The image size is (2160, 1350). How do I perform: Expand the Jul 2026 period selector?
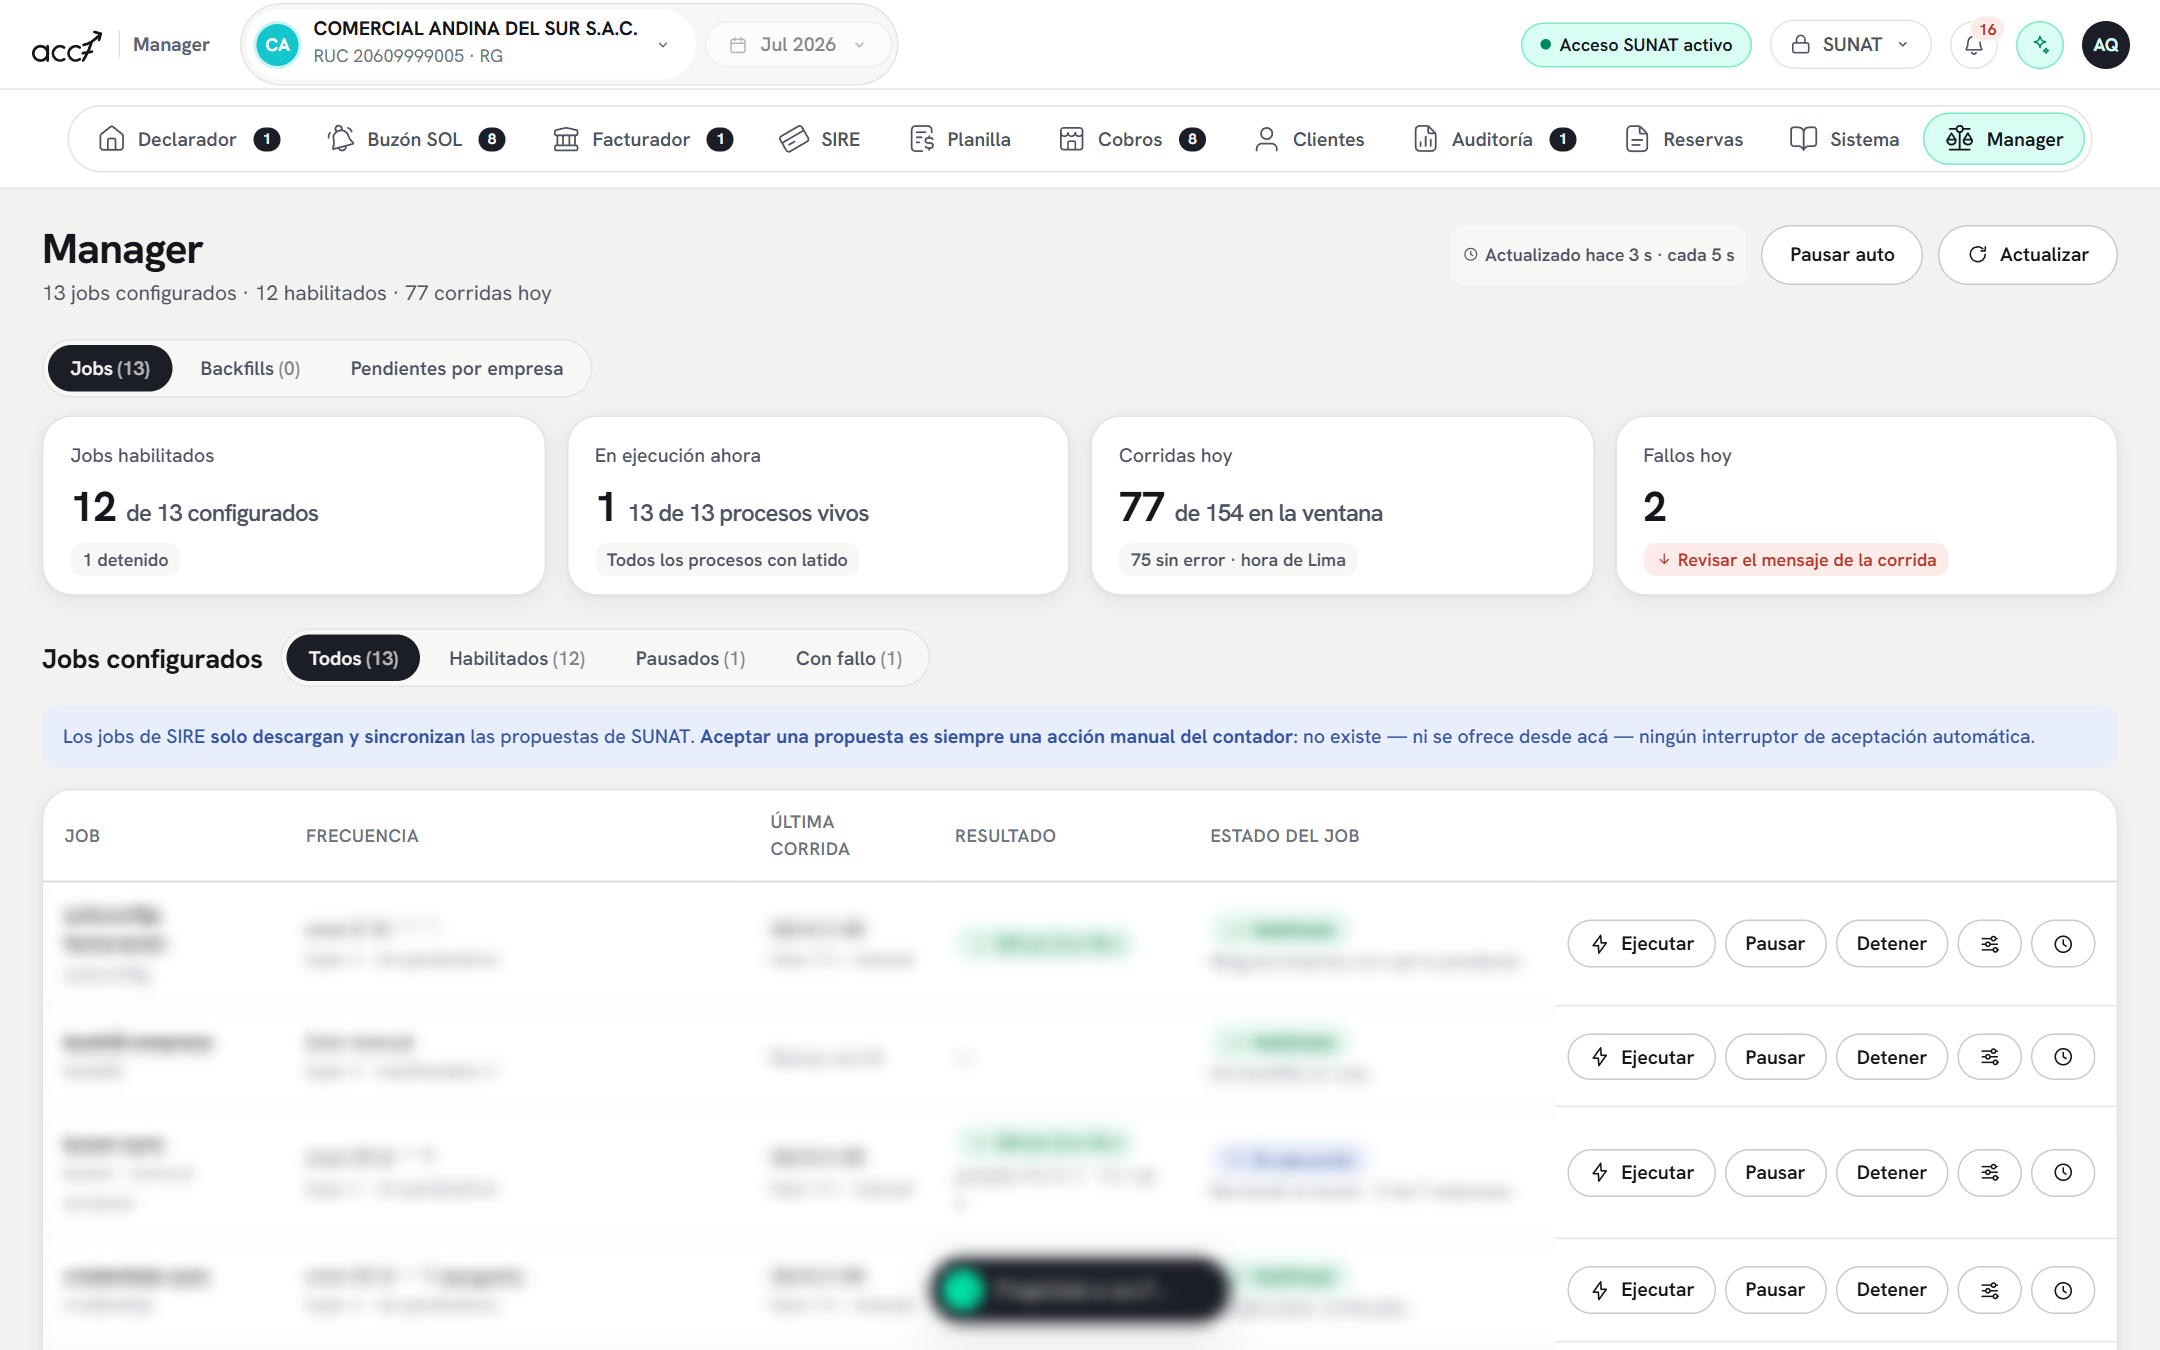[x=797, y=45]
